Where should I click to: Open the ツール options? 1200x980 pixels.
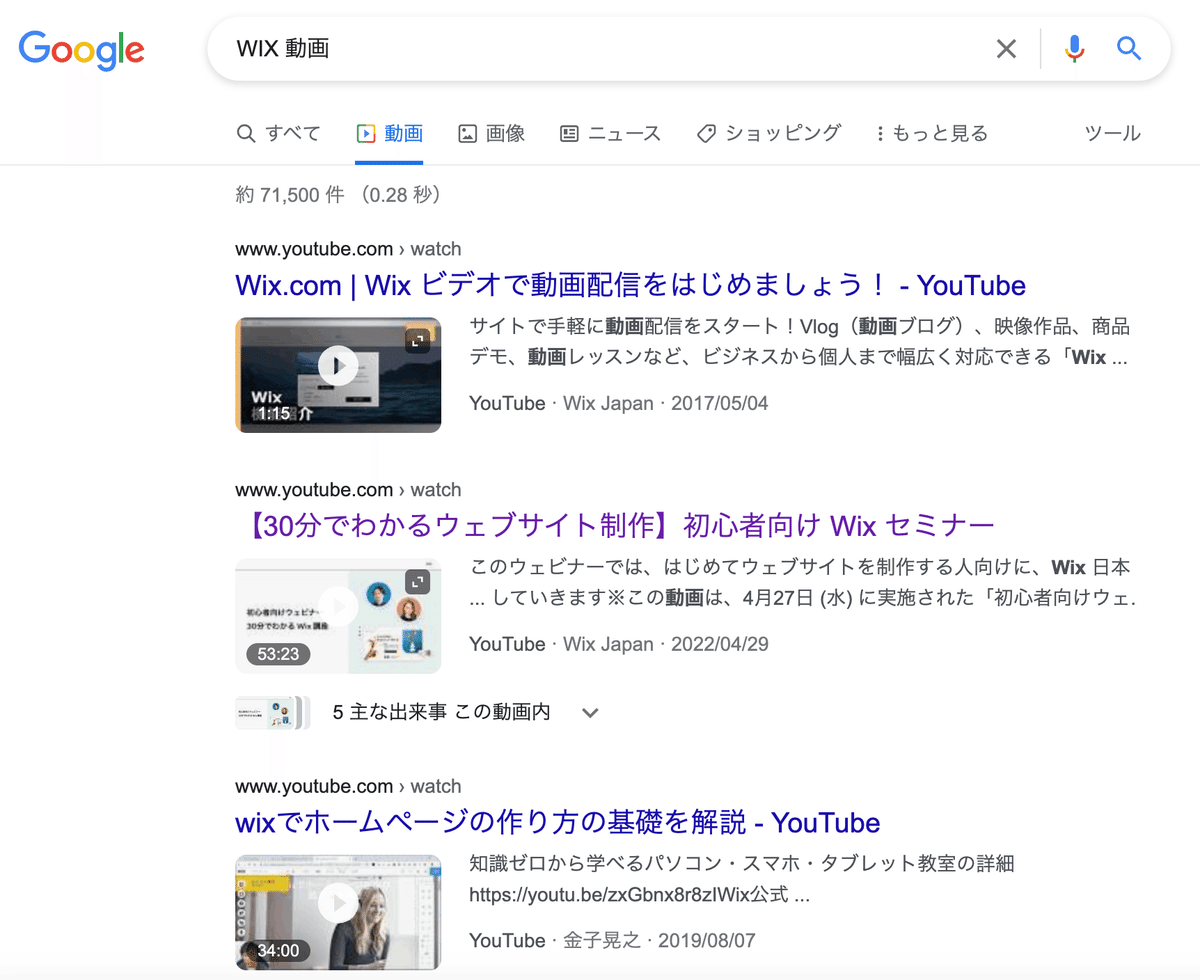pyautogui.click(x=1112, y=133)
